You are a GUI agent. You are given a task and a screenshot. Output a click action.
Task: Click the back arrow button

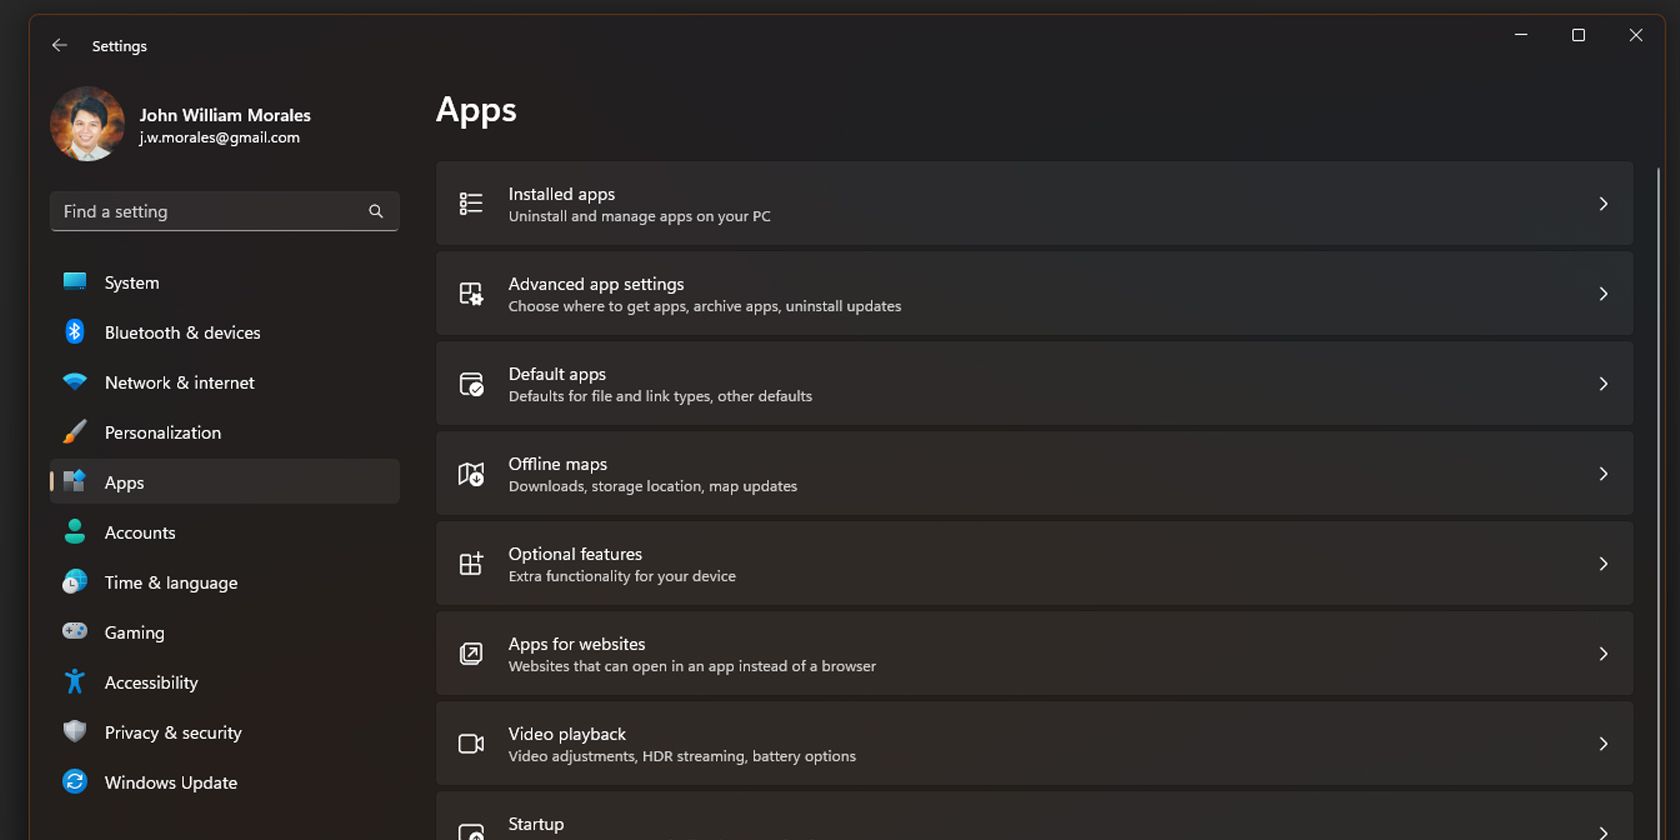point(59,45)
